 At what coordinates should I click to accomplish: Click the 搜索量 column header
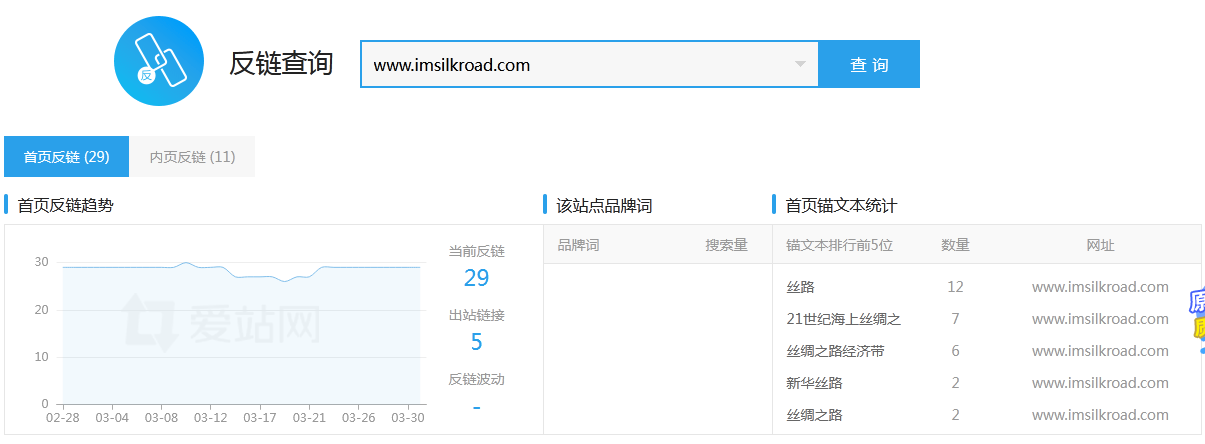click(726, 245)
